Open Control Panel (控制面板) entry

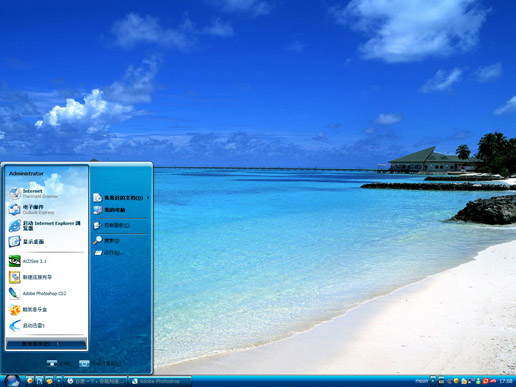121,226
